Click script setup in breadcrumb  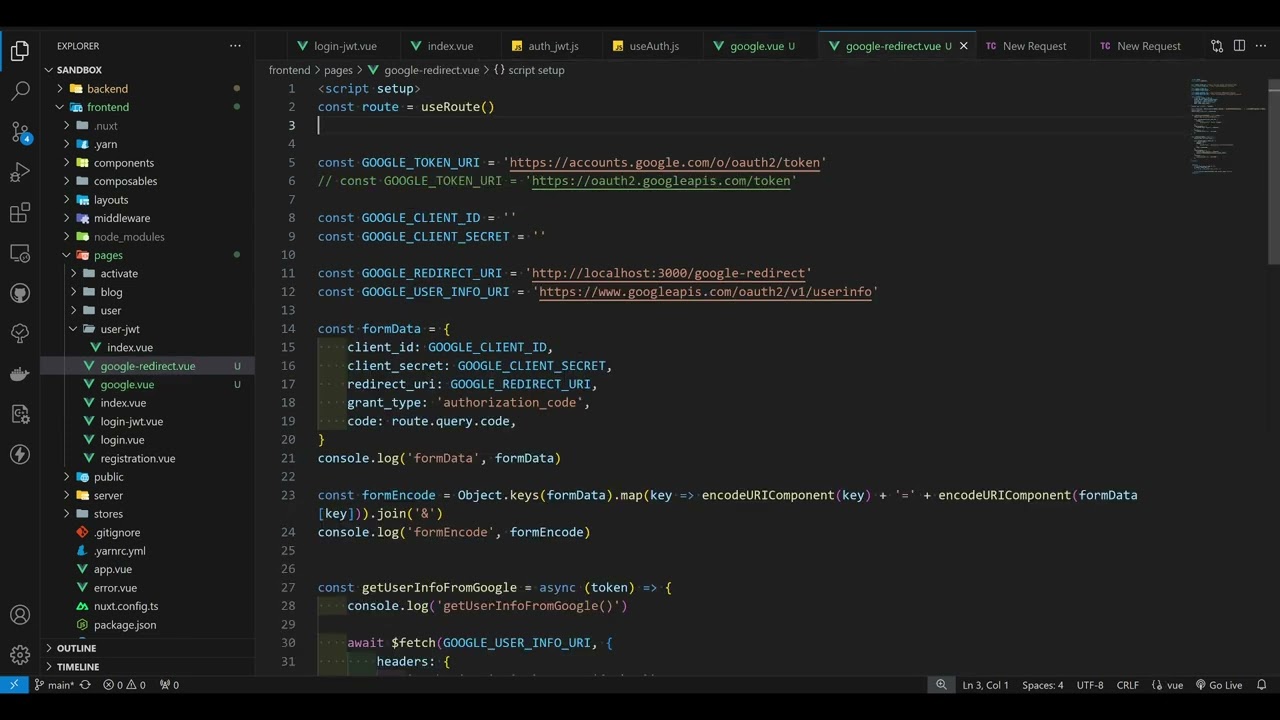(536, 70)
